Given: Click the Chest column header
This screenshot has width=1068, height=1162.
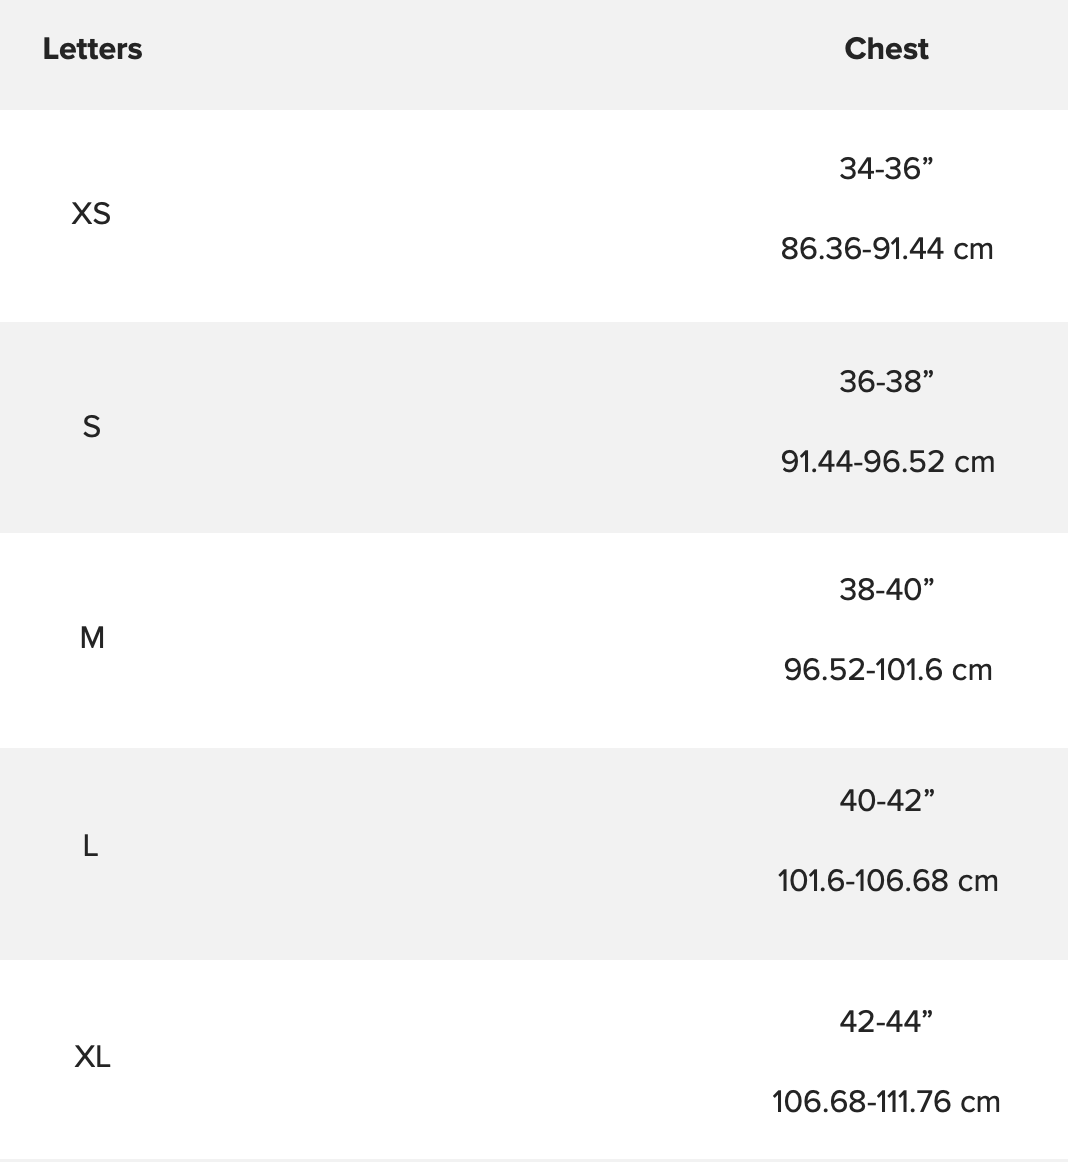Looking at the screenshot, I should pyautogui.click(x=886, y=49).
